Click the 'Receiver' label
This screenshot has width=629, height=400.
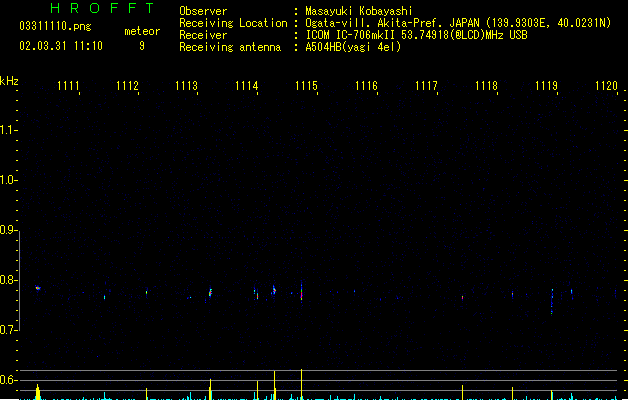coord(203,35)
